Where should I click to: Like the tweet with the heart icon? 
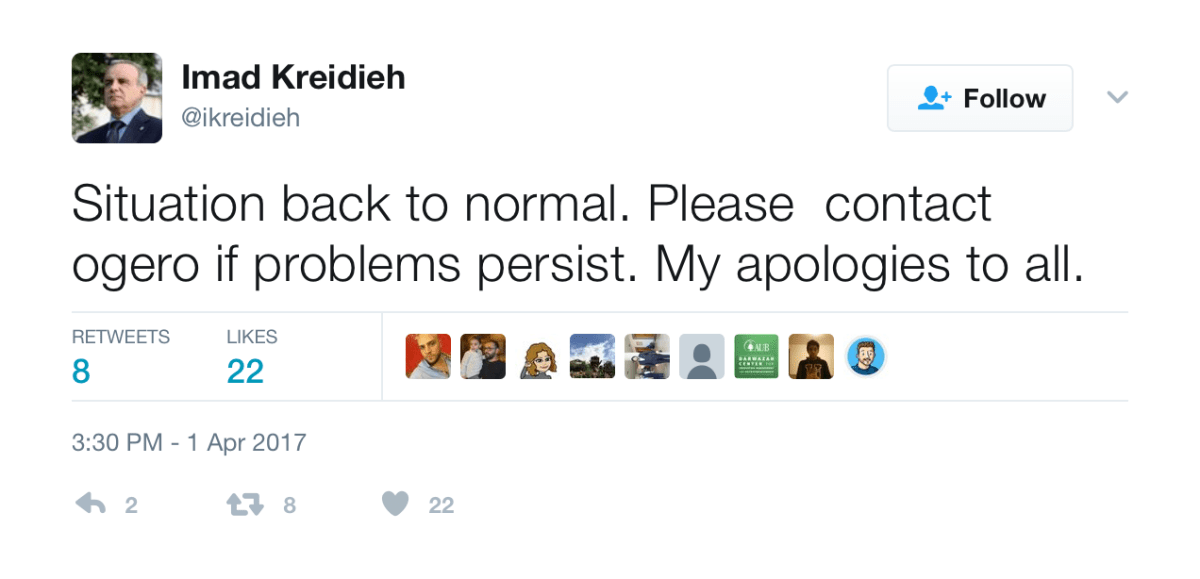click(x=396, y=504)
